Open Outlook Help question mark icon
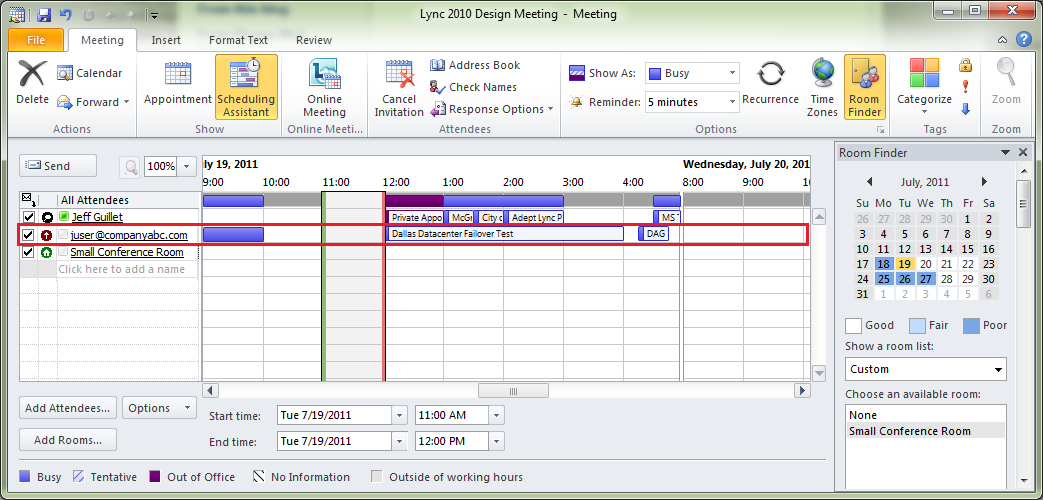1043x500 pixels. point(1023,40)
